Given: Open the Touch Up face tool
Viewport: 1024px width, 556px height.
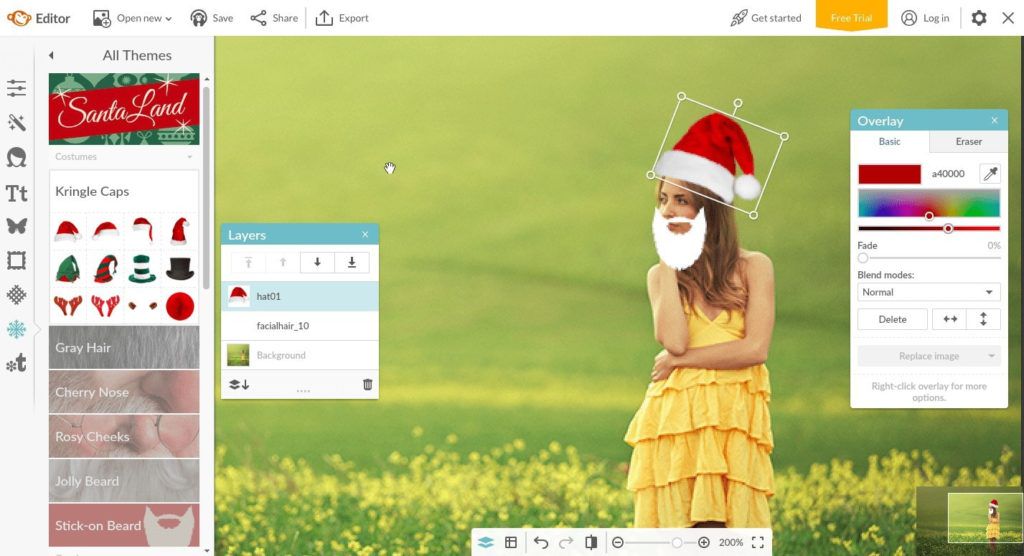Looking at the screenshot, I should point(16,157).
